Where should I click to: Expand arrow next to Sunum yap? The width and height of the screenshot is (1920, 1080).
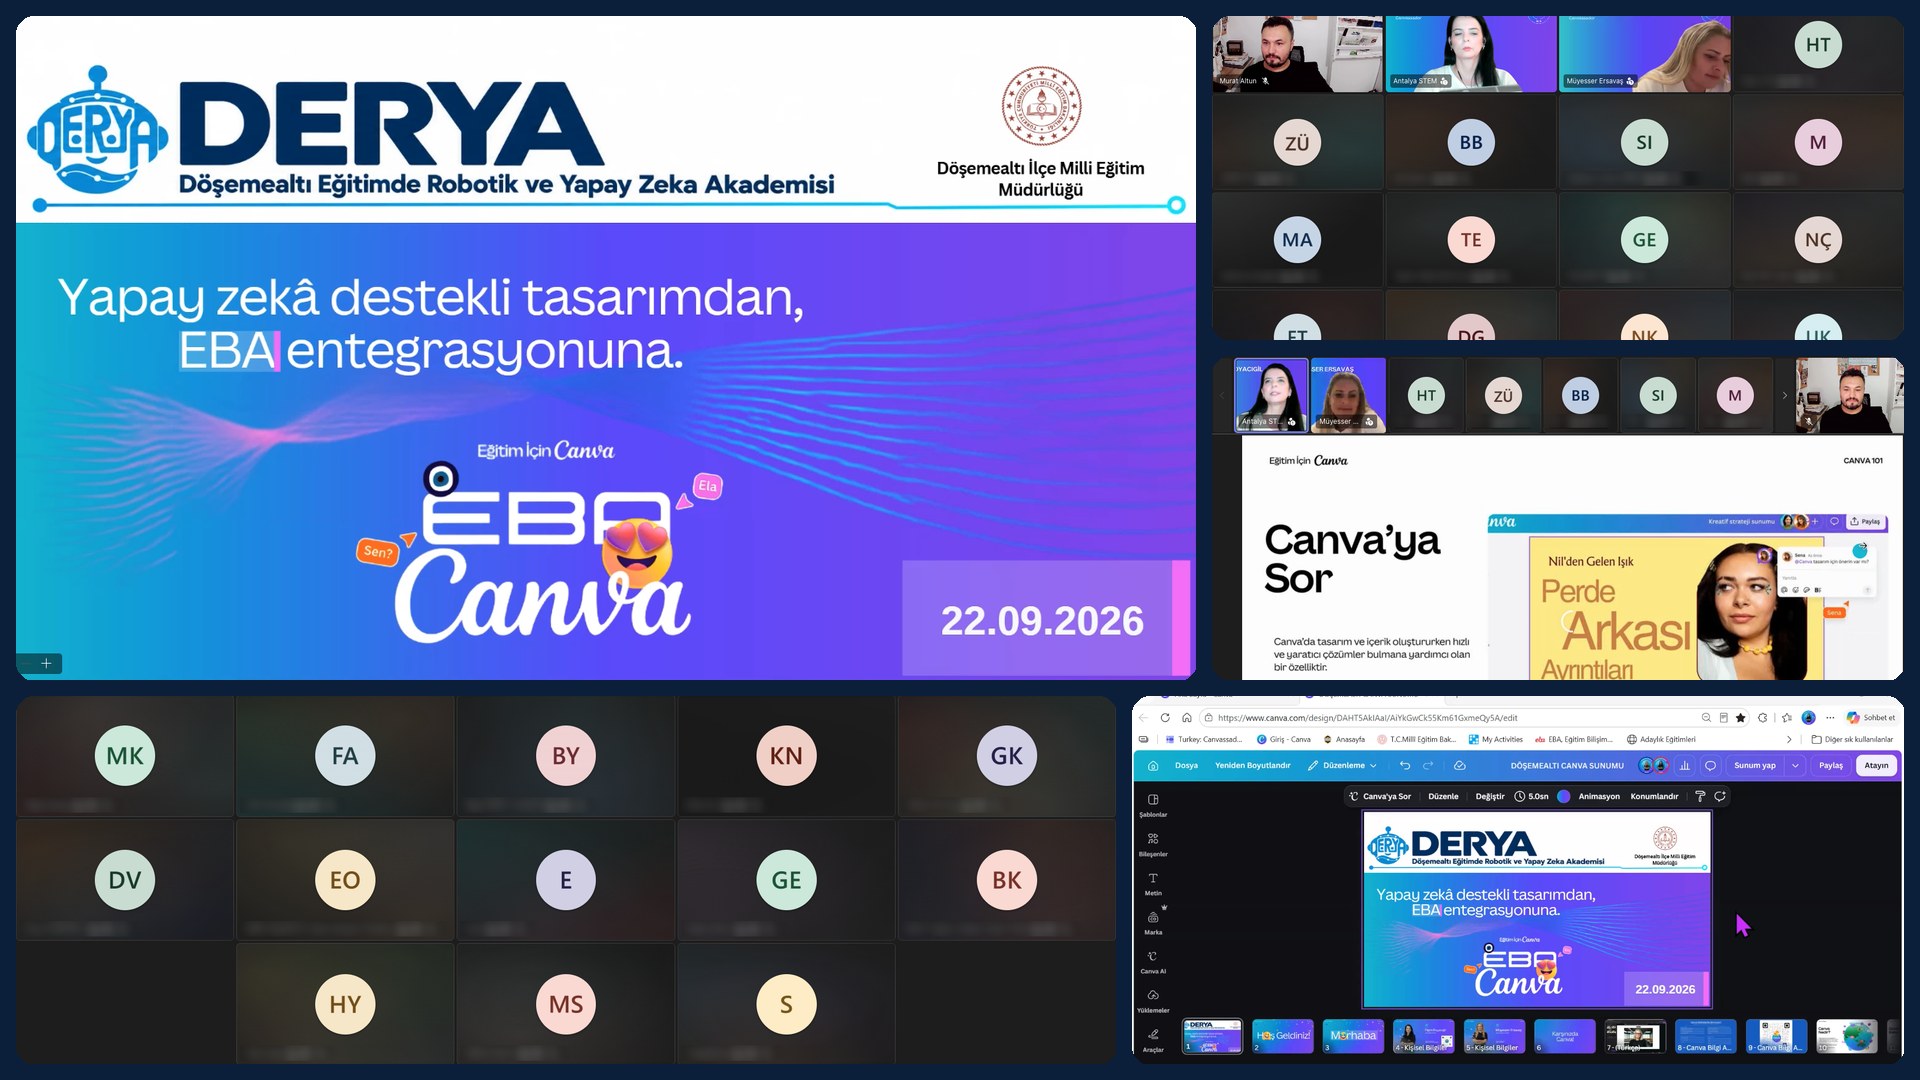[1795, 766]
